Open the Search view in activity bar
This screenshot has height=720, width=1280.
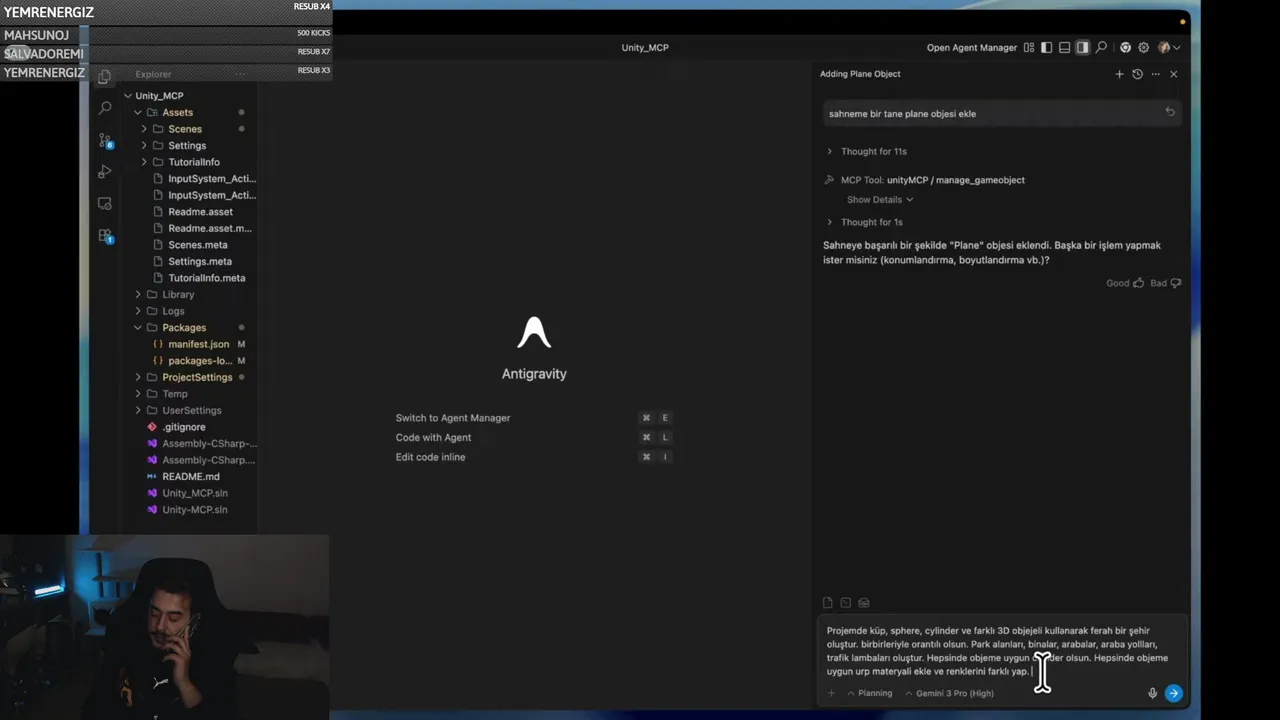[x=105, y=108]
